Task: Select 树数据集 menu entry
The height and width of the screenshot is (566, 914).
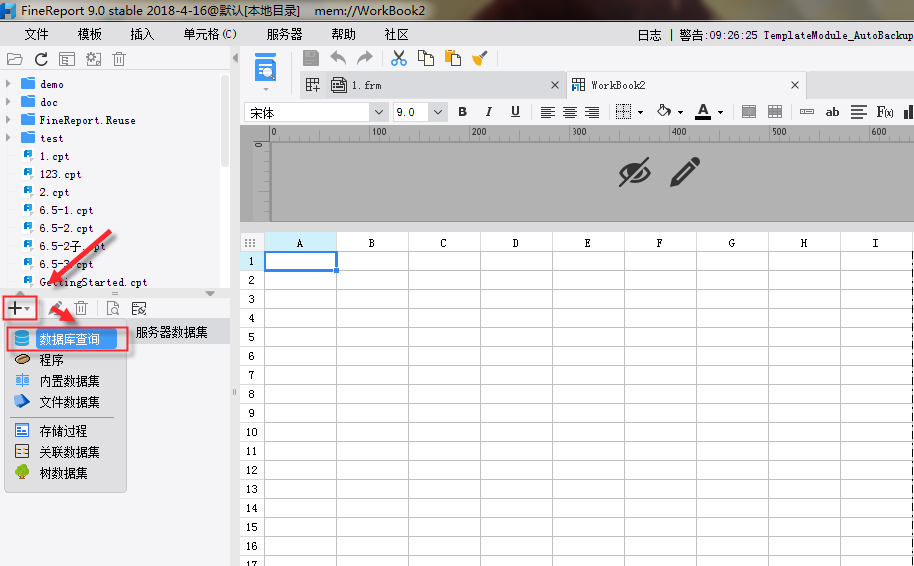Action: [66, 473]
